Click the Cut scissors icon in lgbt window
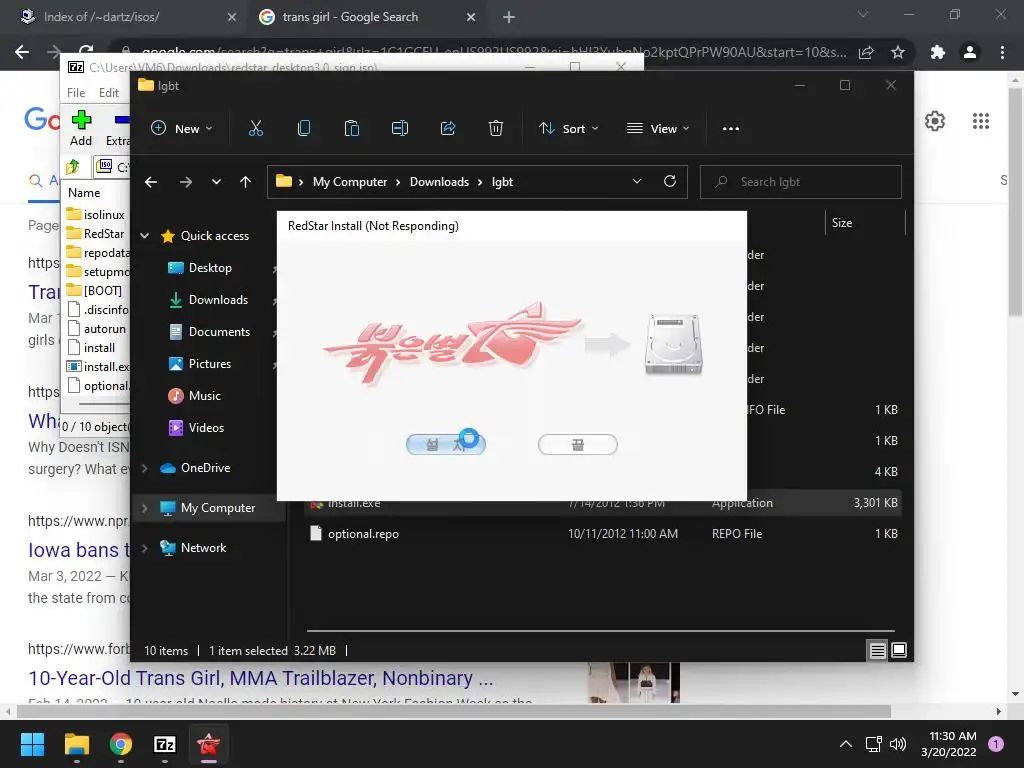1024x768 pixels. click(x=255, y=129)
